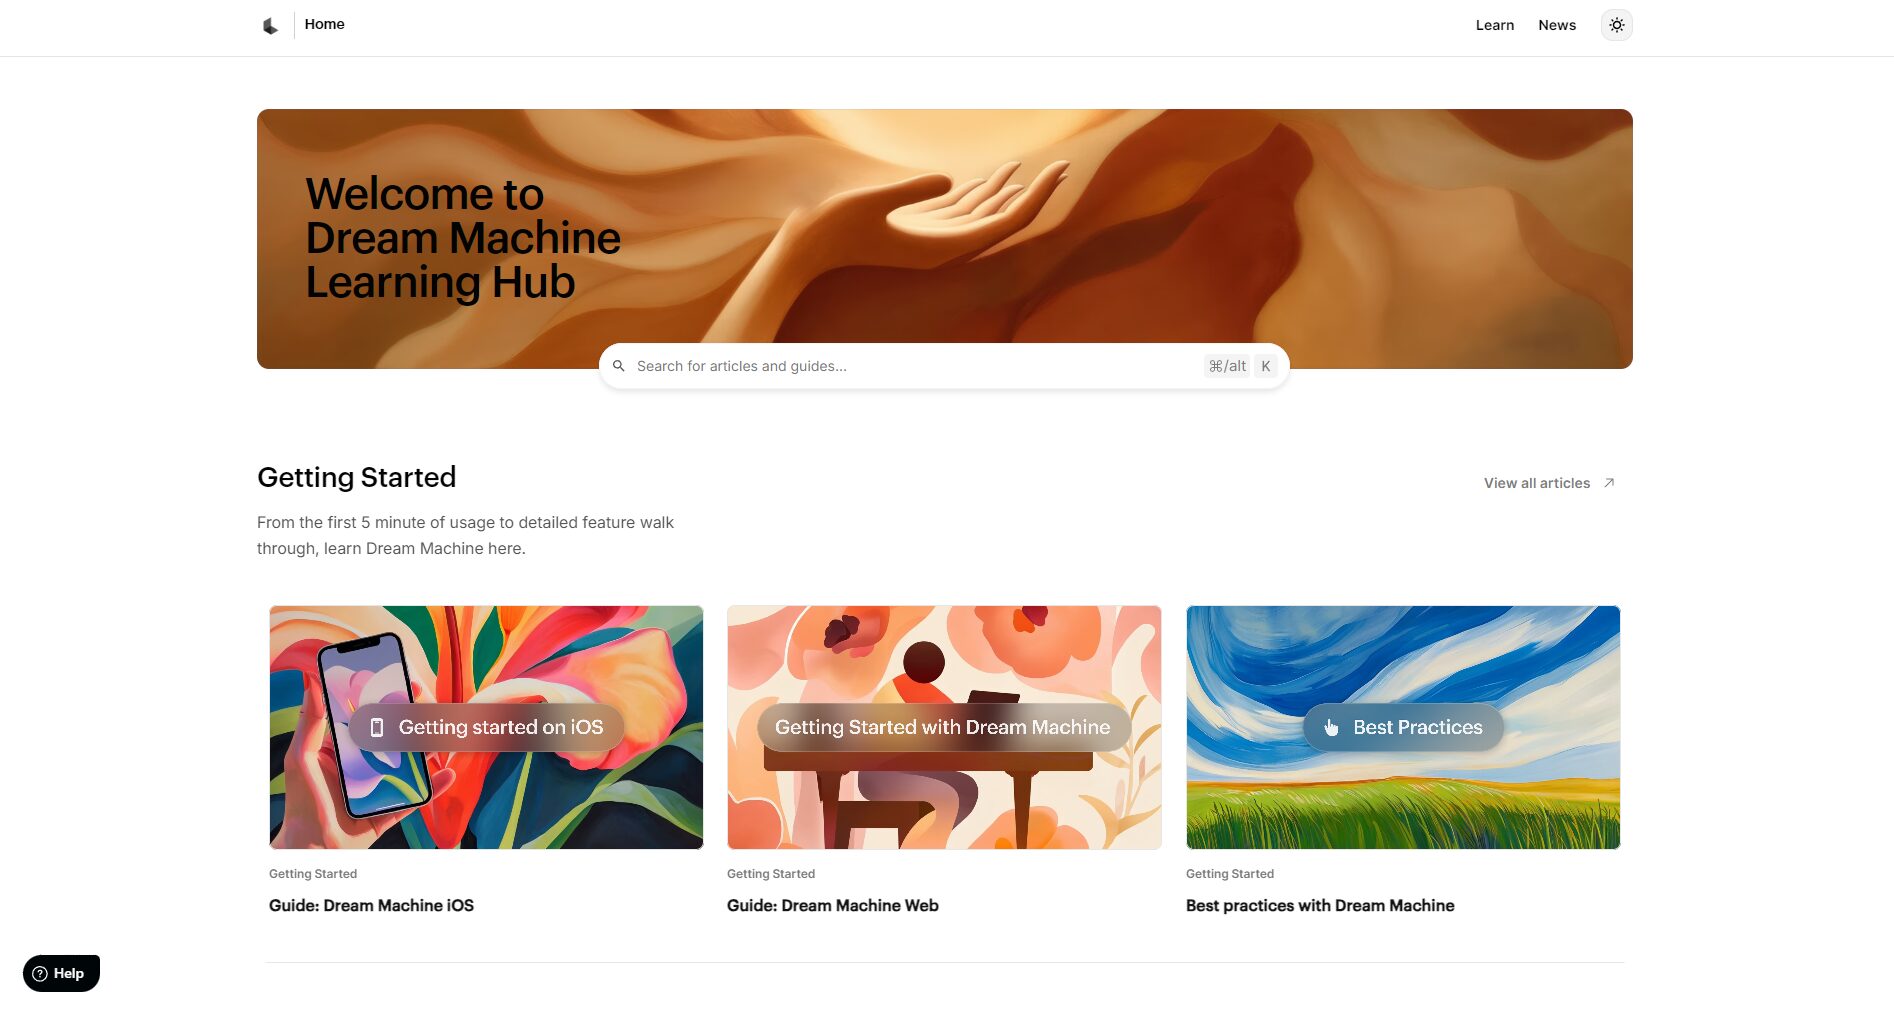Image resolution: width=1894 pixels, height=1022 pixels.
Task: Toggle the light/dark theme sun icon
Action: [1616, 25]
